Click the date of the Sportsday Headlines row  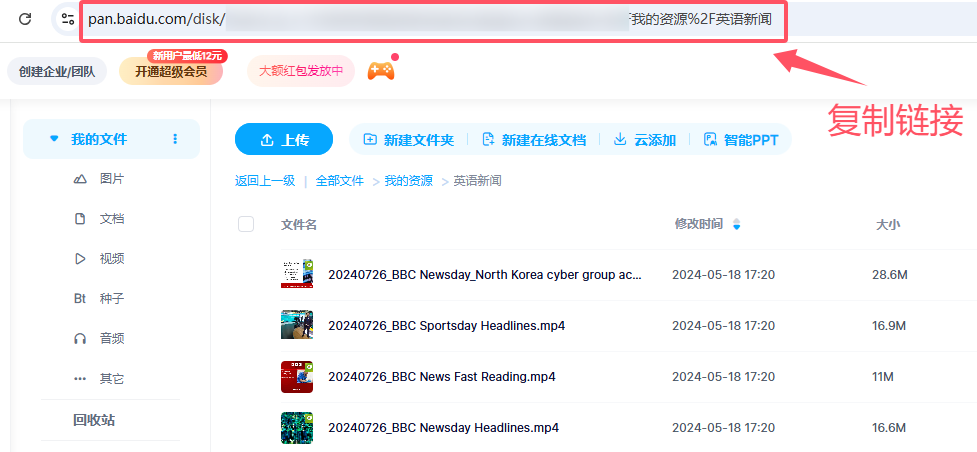point(723,325)
